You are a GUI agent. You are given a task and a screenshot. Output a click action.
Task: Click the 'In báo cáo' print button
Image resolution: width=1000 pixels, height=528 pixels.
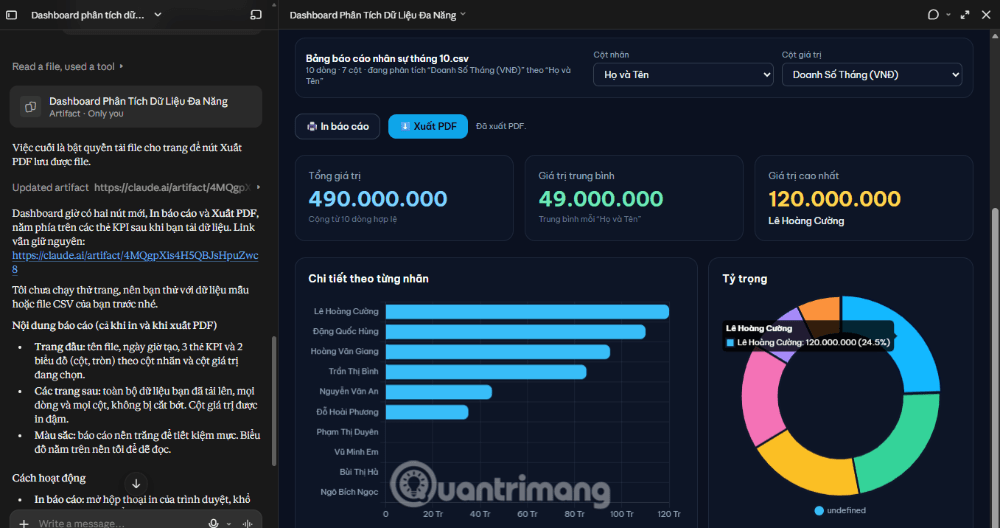point(337,126)
